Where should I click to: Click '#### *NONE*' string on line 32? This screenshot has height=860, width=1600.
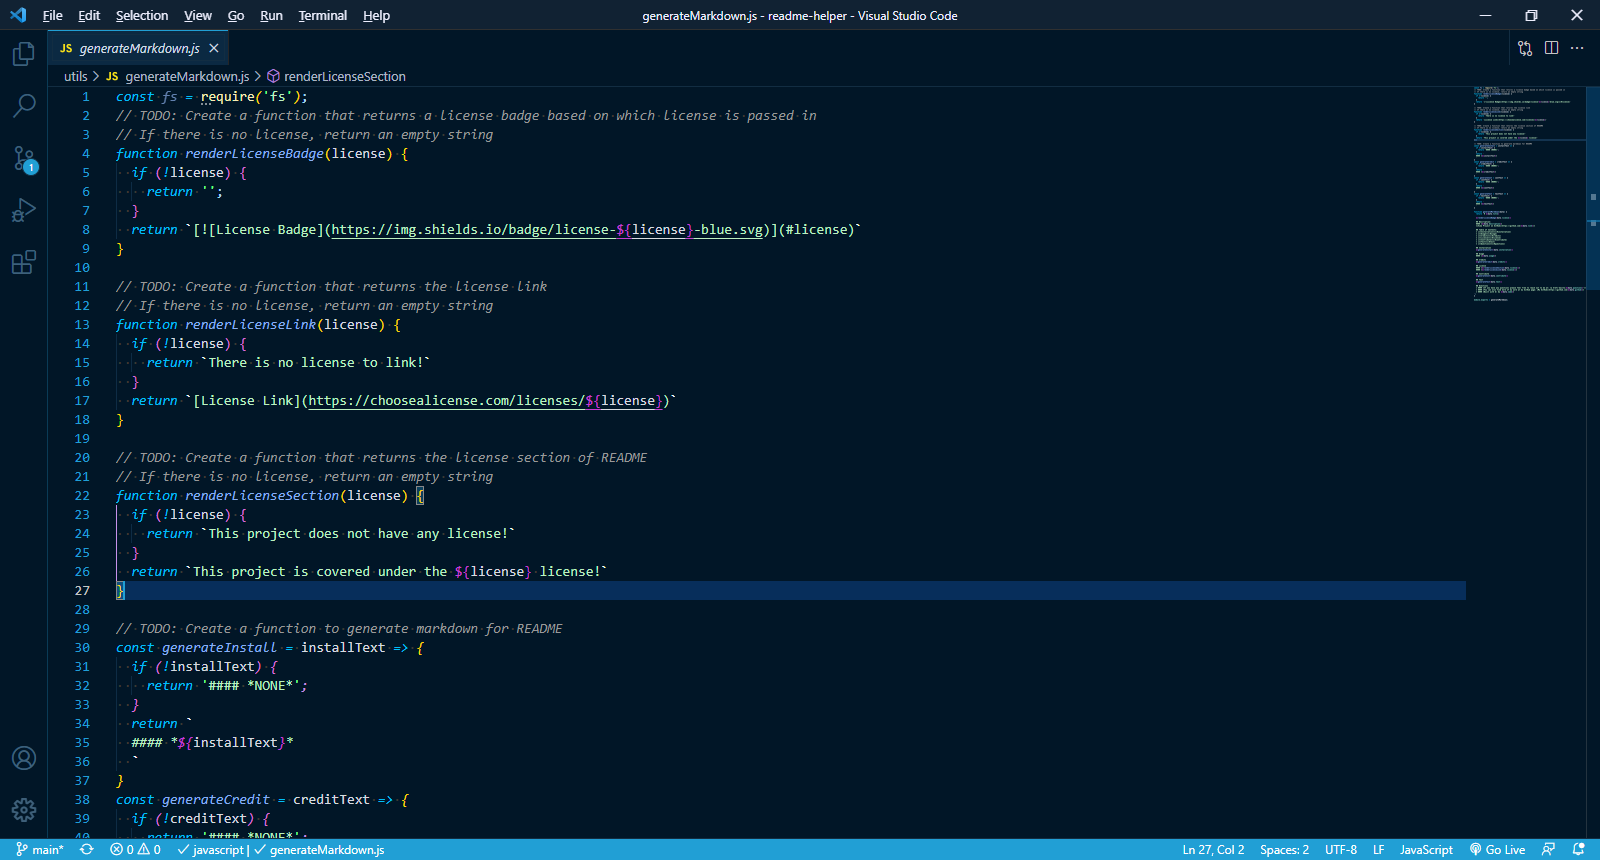click(x=250, y=686)
